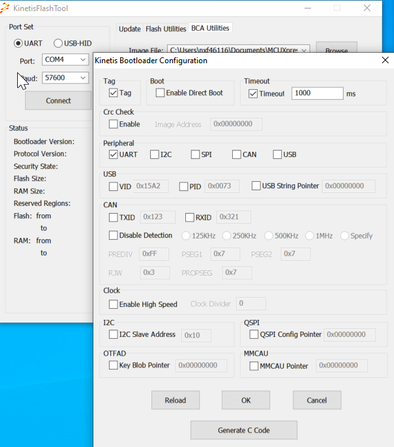Select the 1MHz CAN speed radio

coord(309,236)
